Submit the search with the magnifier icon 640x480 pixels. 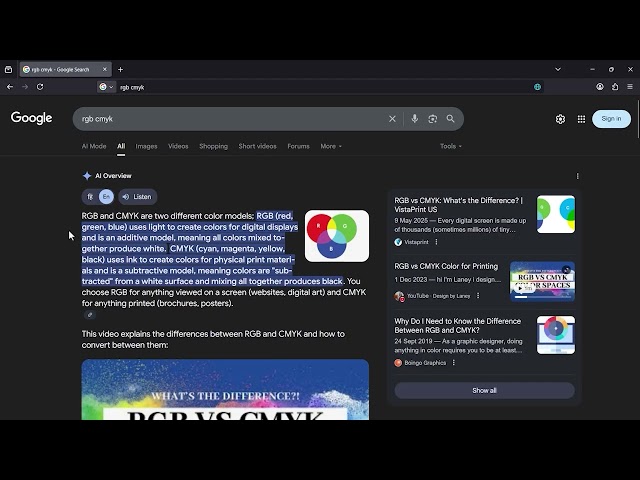451,119
